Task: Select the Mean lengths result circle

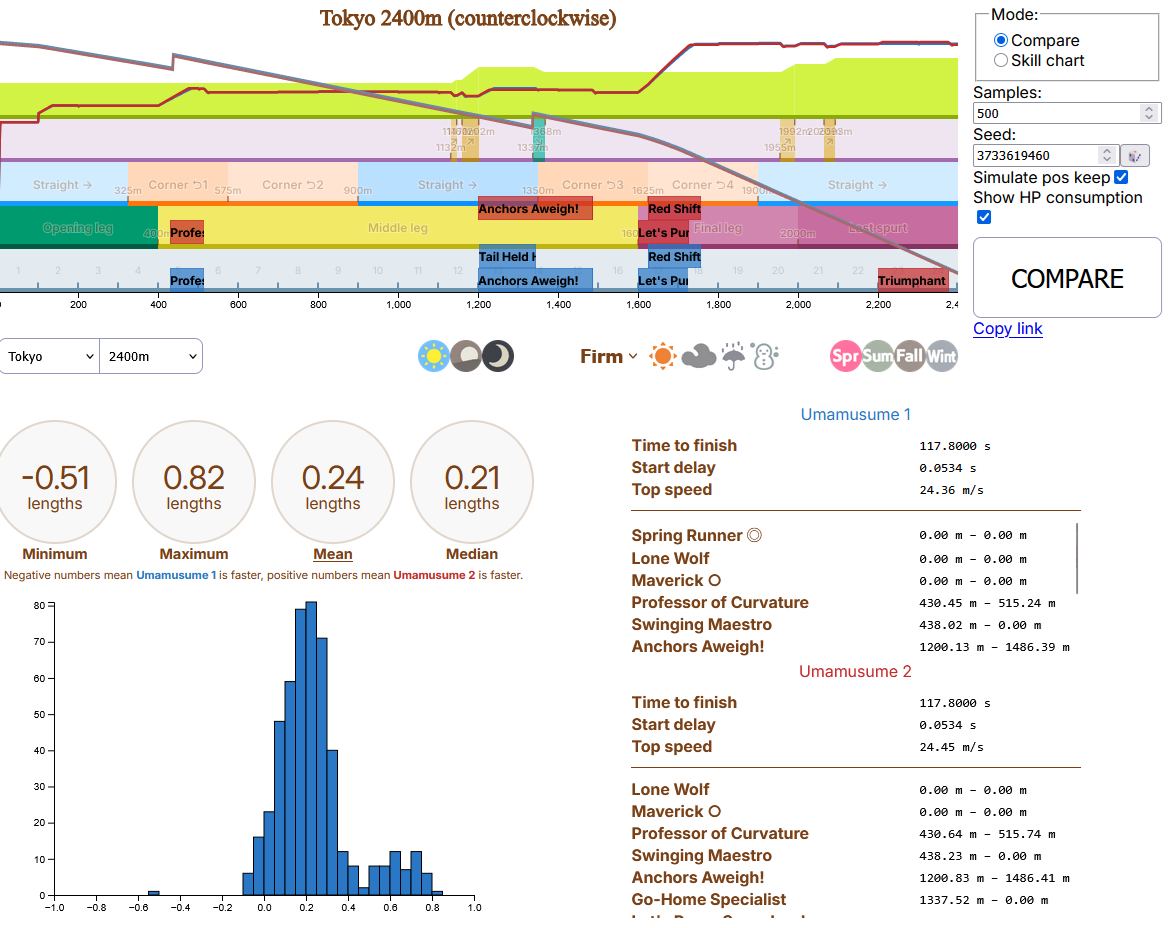Action: 333,482
